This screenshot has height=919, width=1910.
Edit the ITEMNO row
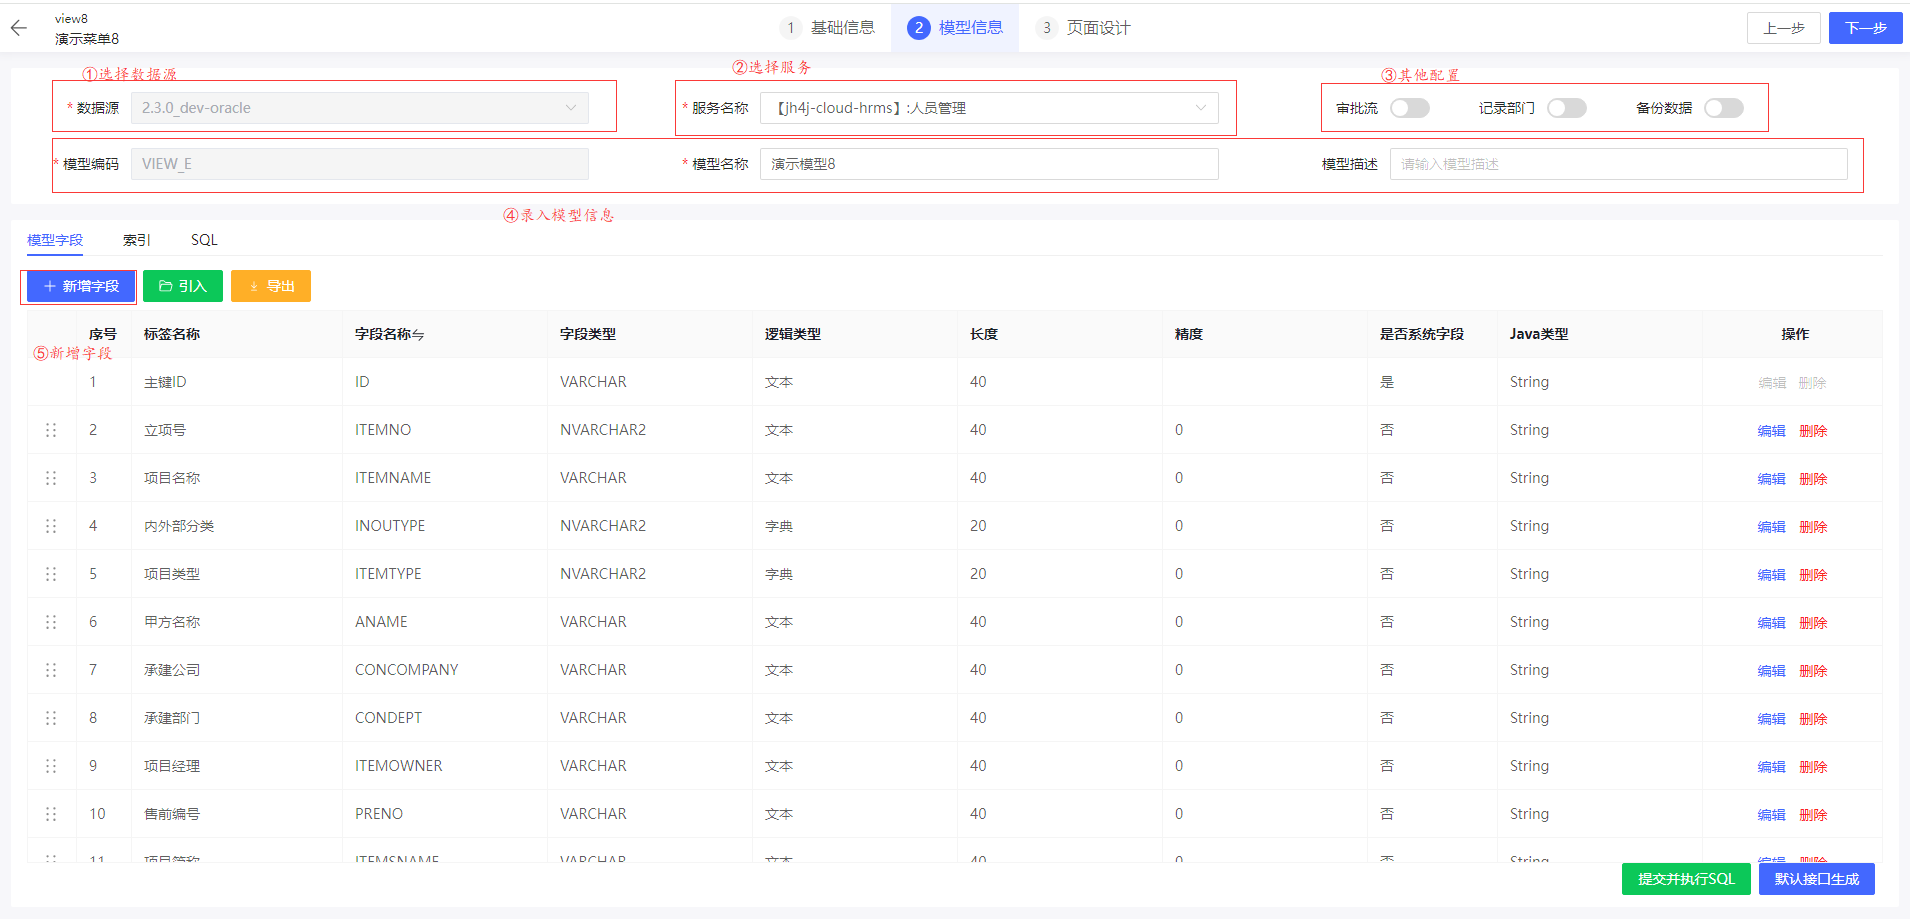(x=1772, y=431)
